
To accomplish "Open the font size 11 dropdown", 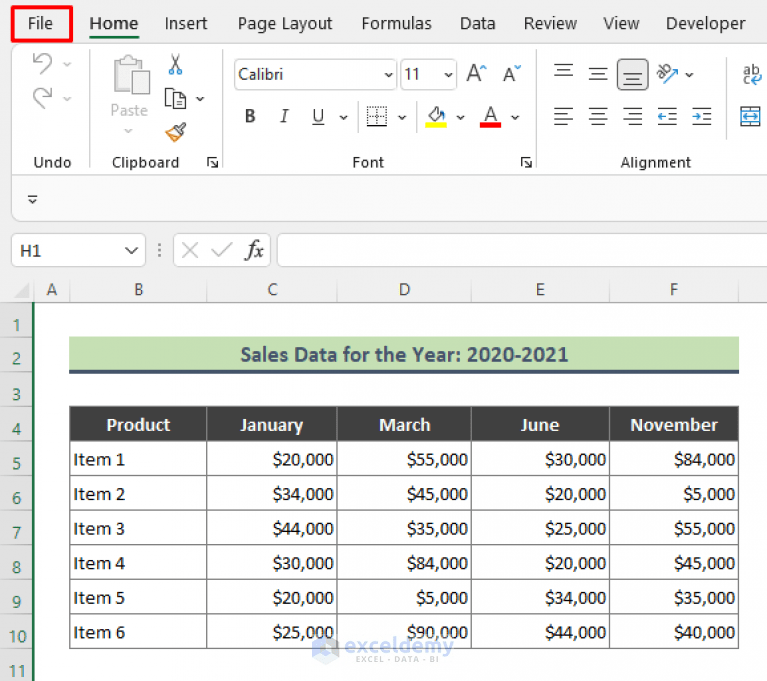I will (x=448, y=75).
